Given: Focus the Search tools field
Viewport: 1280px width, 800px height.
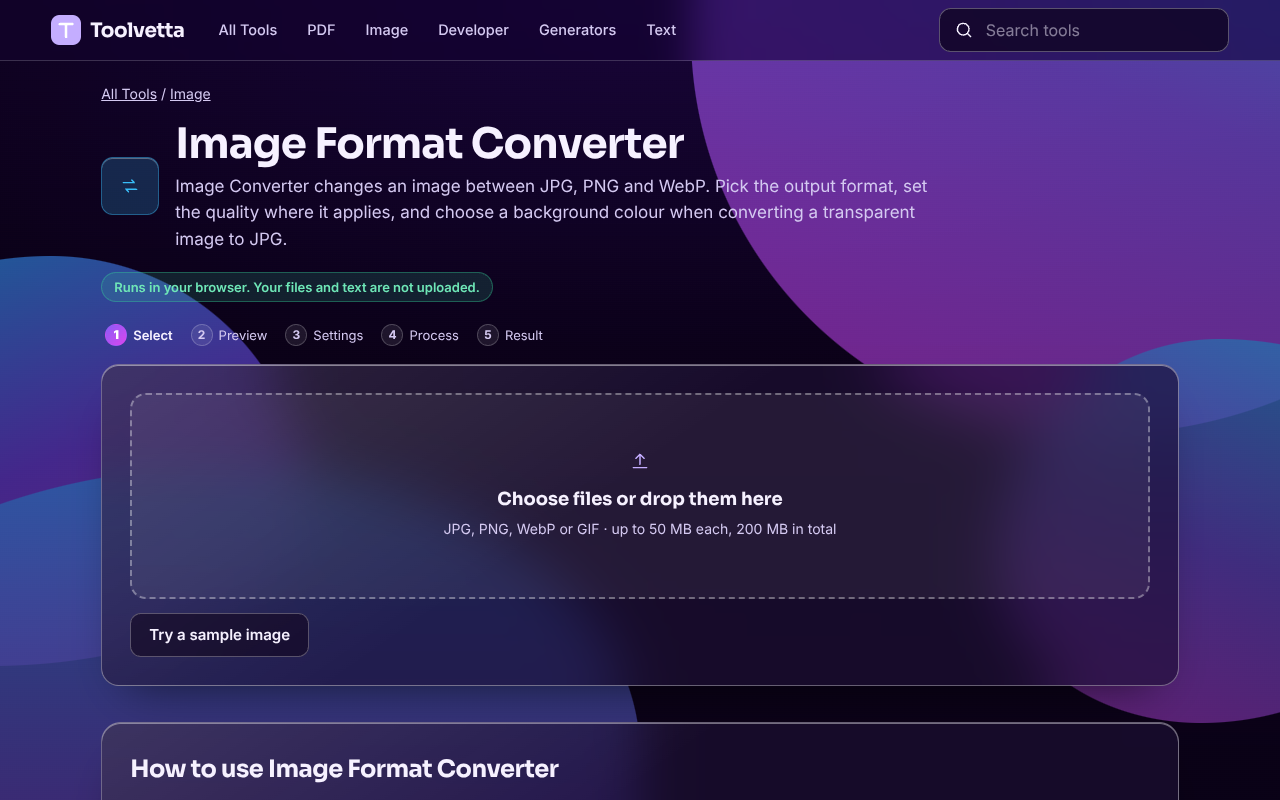Looking at the screenshot, I should click(x=1084, y=30).
